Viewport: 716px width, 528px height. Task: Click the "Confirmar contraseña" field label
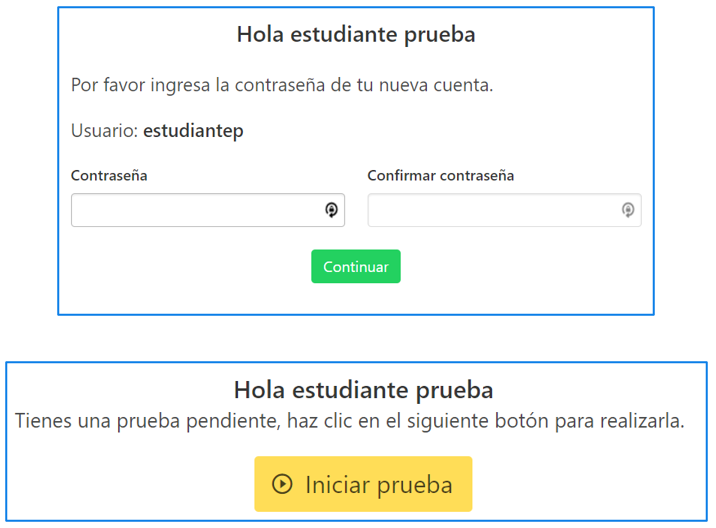point(440,176)
